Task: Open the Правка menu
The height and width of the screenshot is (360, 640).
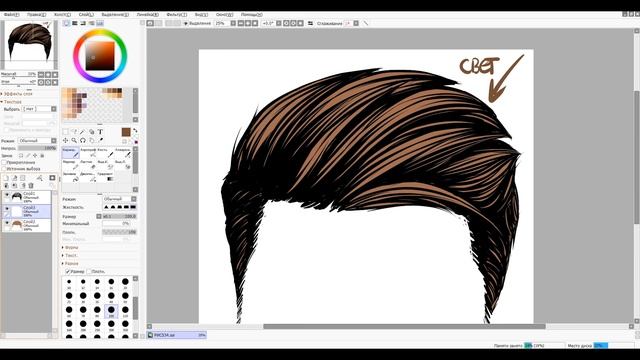Action: coord(36,14)
